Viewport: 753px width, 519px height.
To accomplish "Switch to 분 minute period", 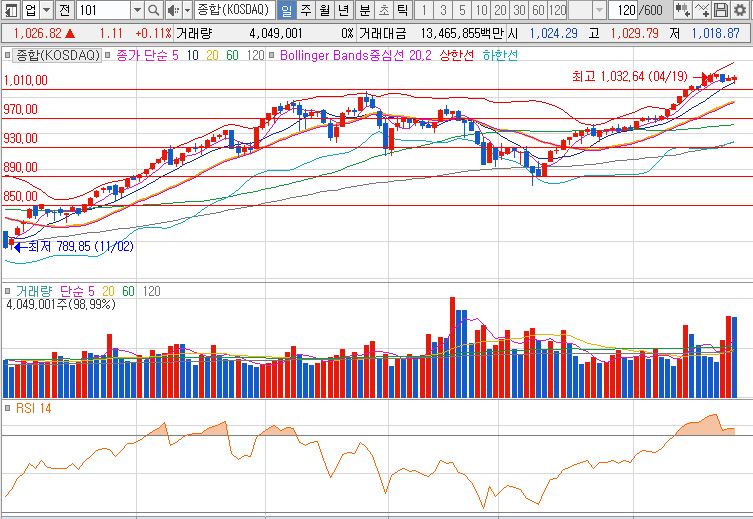I will click(365, 10).
